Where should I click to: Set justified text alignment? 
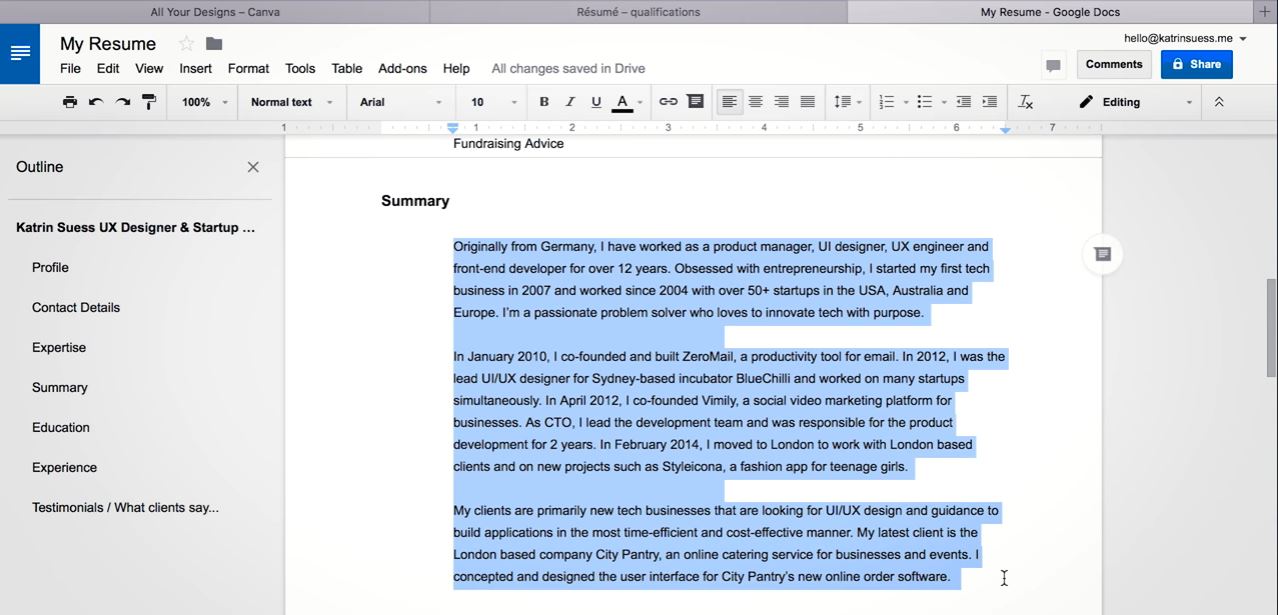click(x=808, y=102)
